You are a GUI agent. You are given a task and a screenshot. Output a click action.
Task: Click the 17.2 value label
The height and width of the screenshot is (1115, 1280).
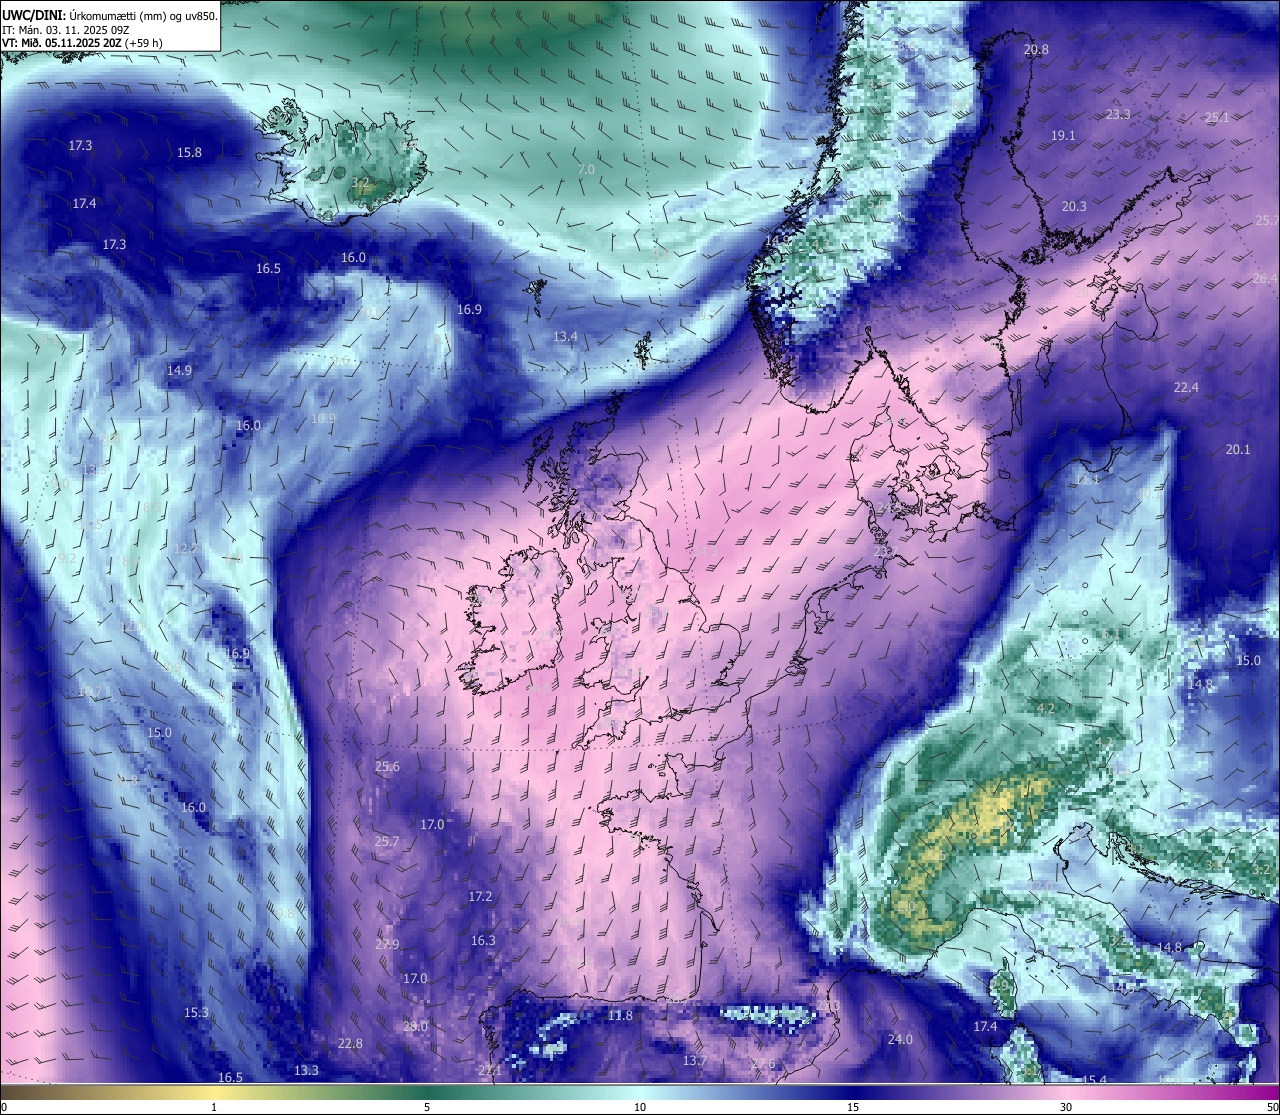coord(480,897)
